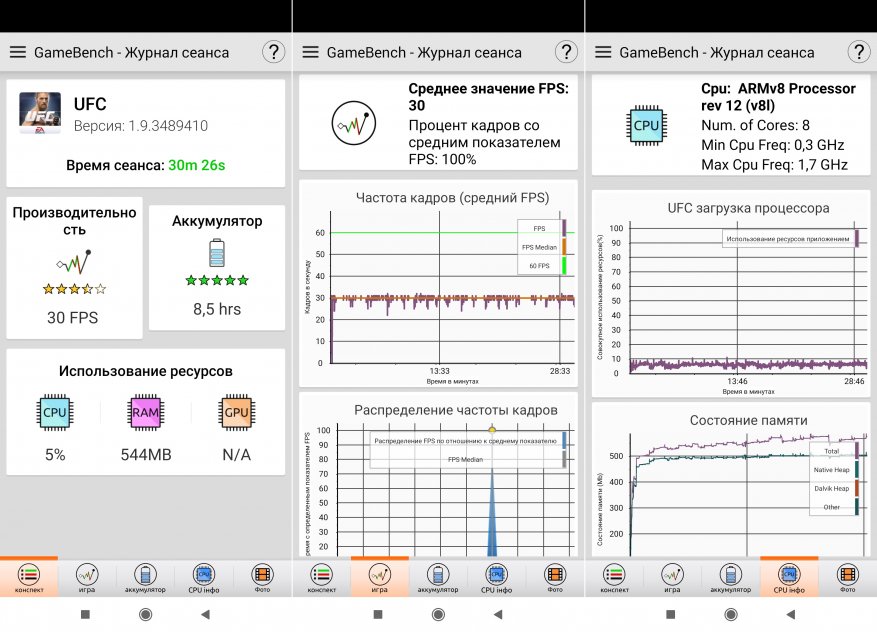
Task: Tap Native Heap legend entry
Action: (831, 470)
